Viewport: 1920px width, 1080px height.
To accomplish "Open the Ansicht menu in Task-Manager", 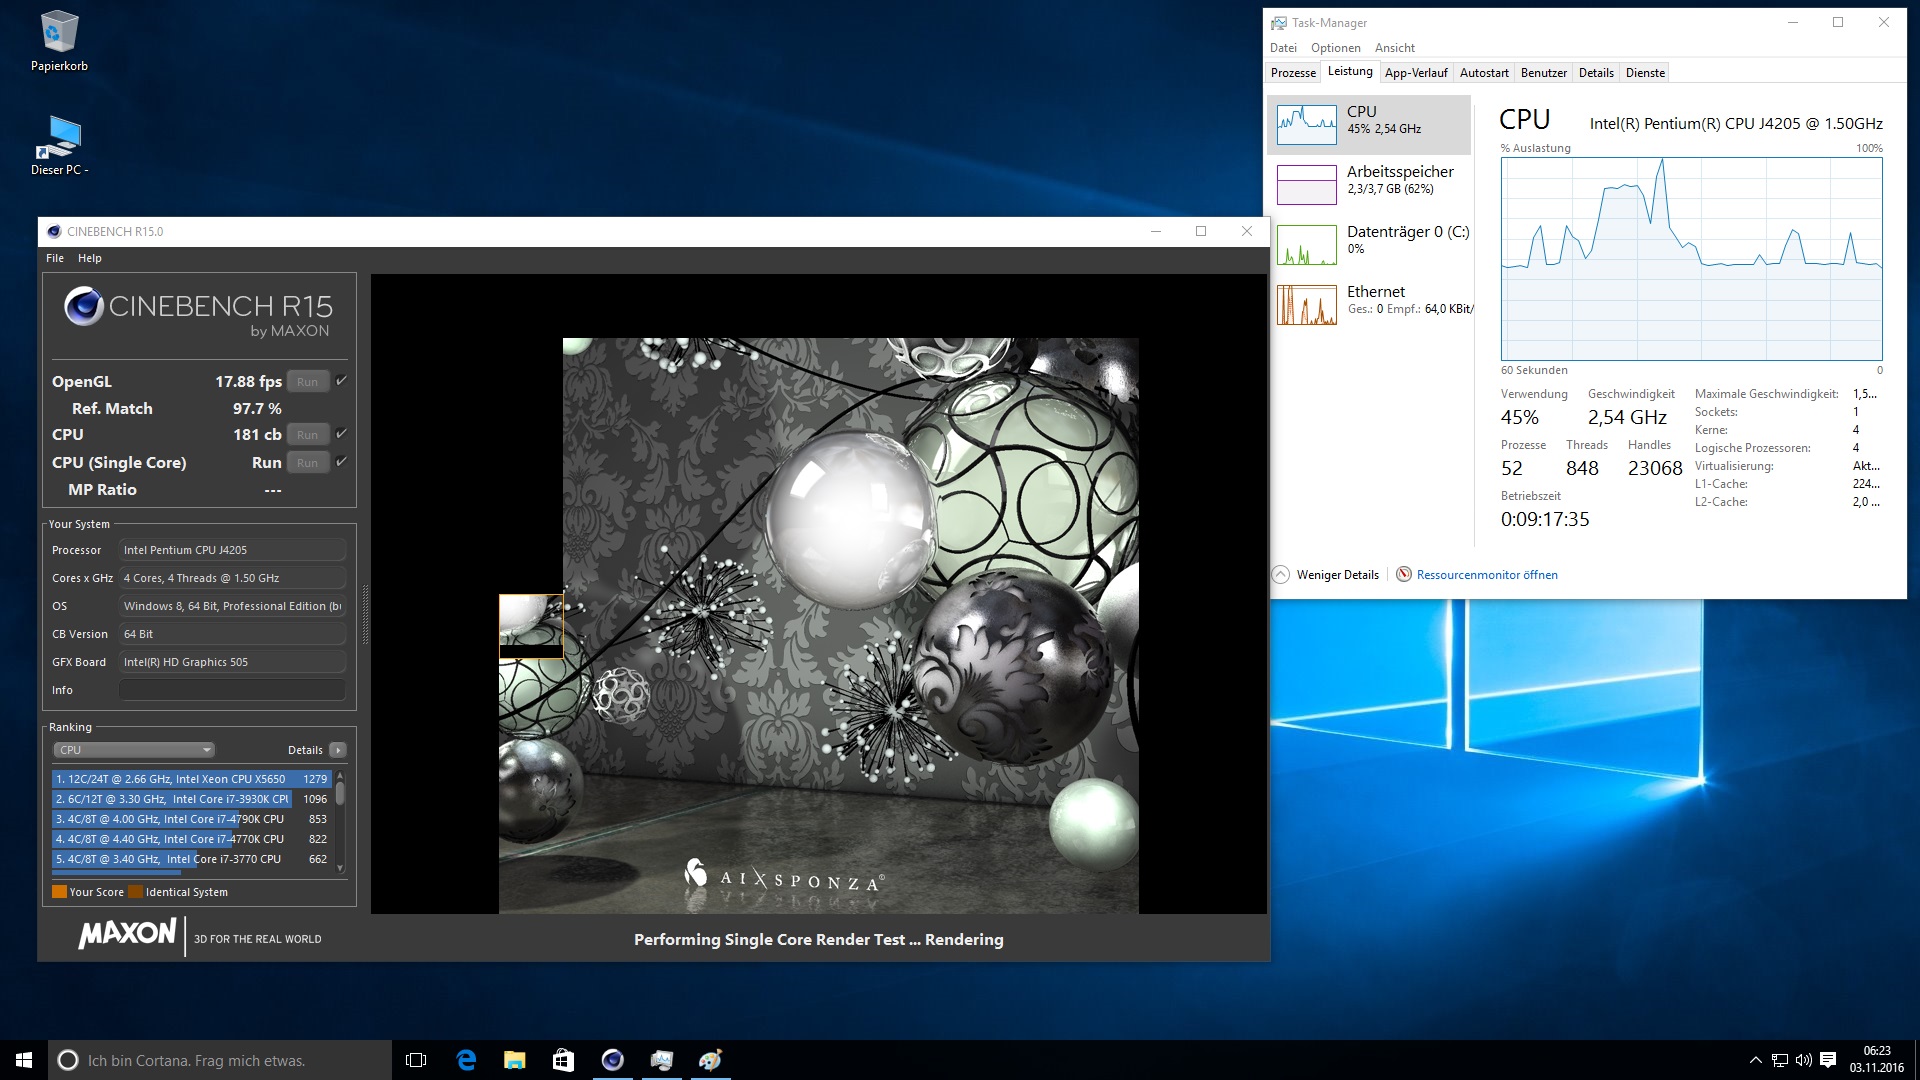I will click(x=1394, y=48).
